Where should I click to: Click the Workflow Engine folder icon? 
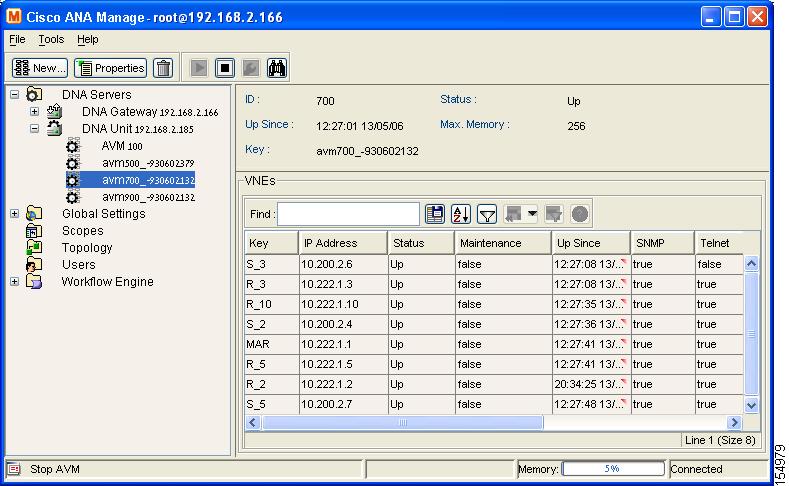point(34,282)
